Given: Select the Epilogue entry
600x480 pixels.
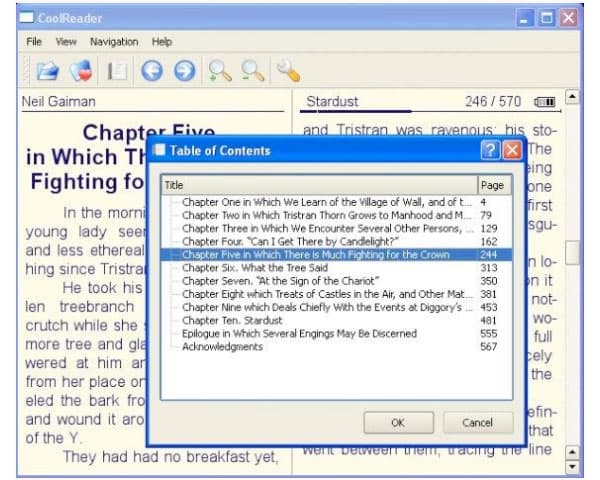Looking at the screenshot, I should 336,333.
